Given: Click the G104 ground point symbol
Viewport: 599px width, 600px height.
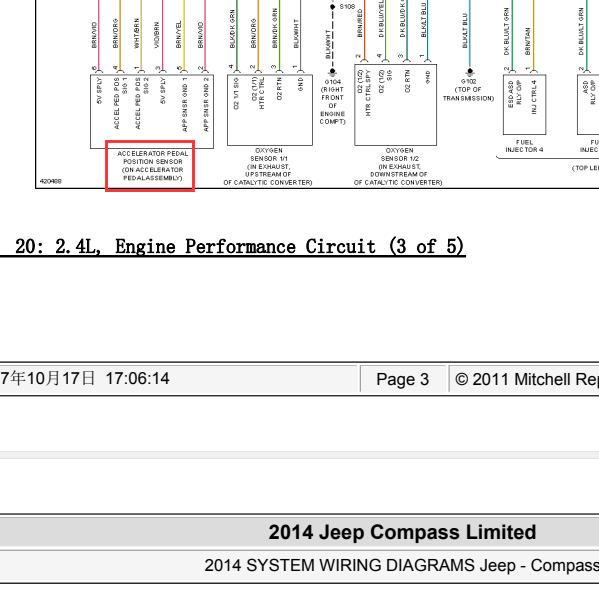Looking at the screenshot, I should tap(332, 72).
